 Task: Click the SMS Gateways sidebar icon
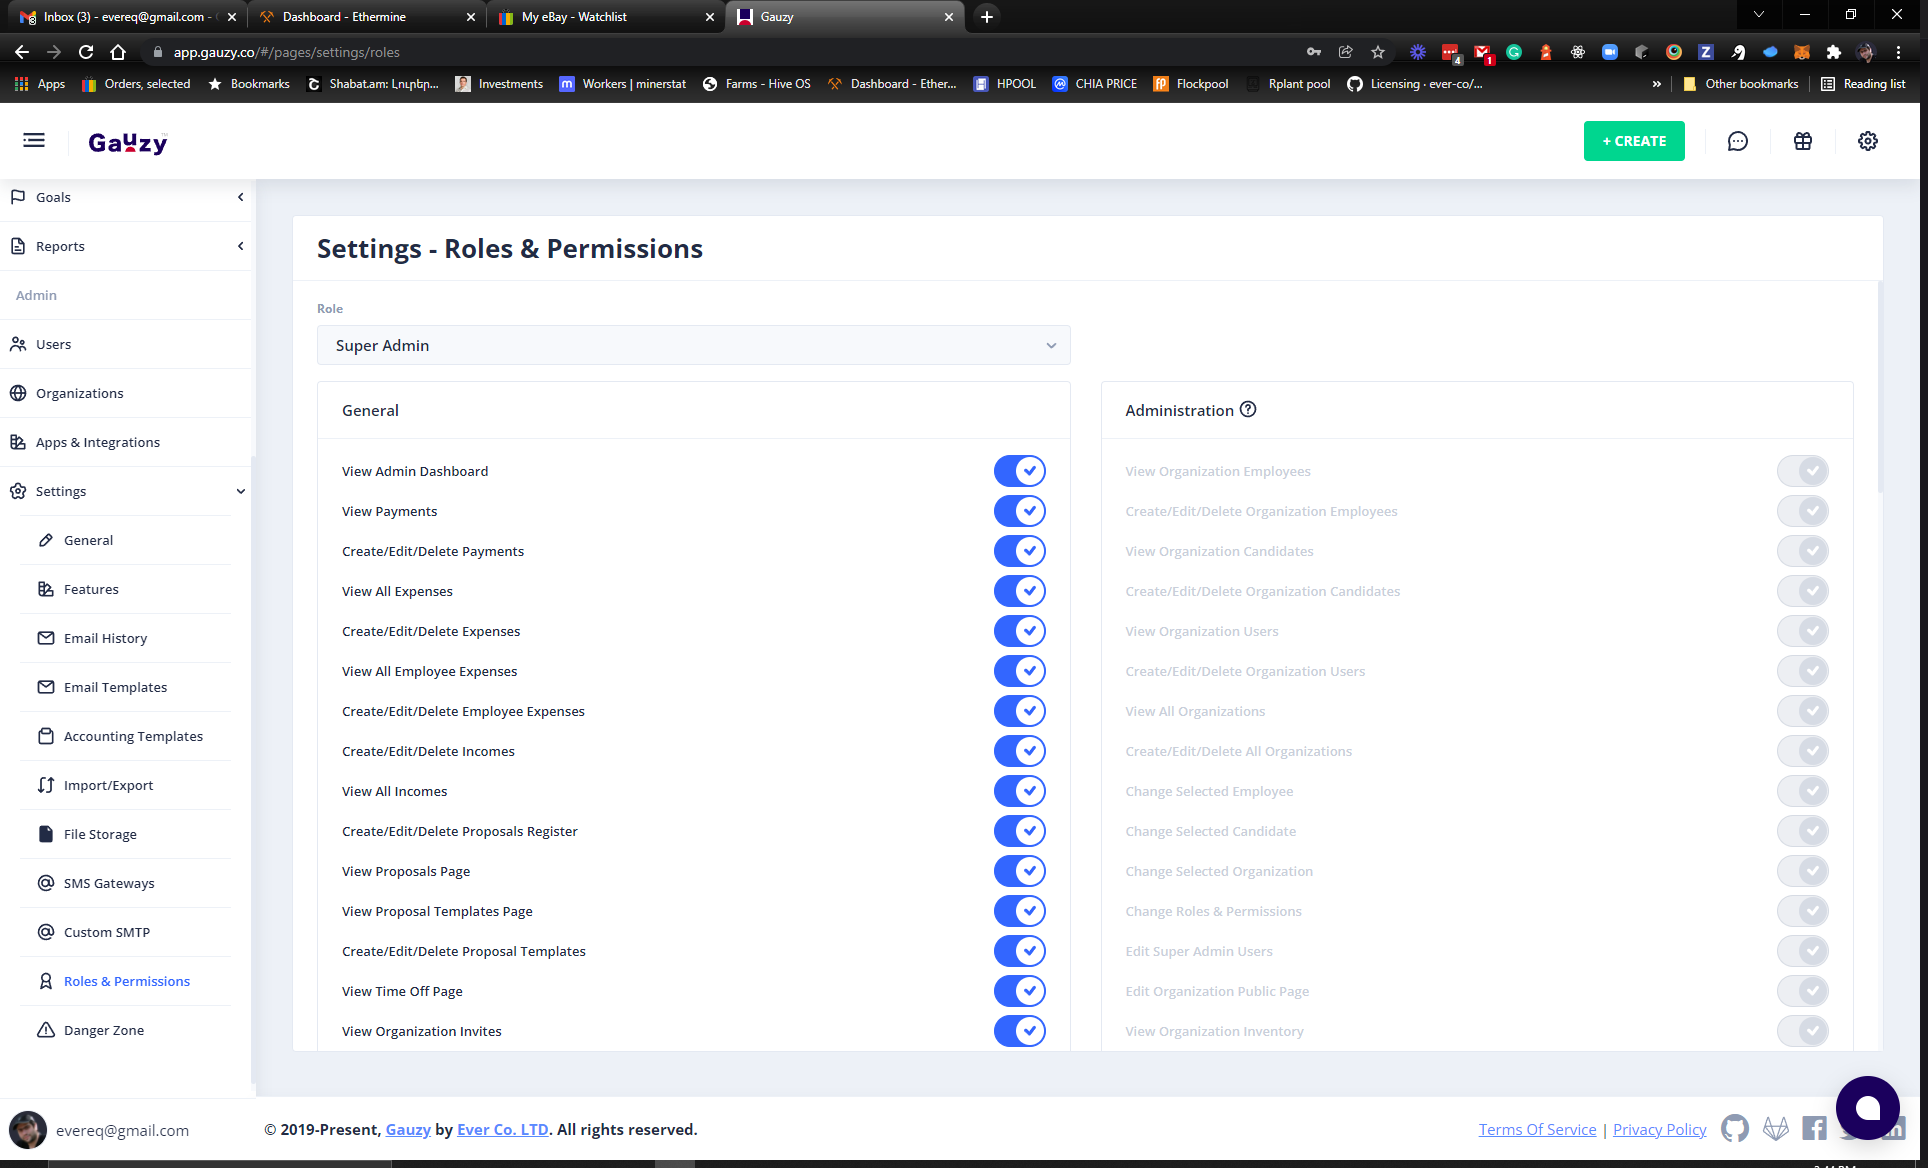[x=46, y=882]
